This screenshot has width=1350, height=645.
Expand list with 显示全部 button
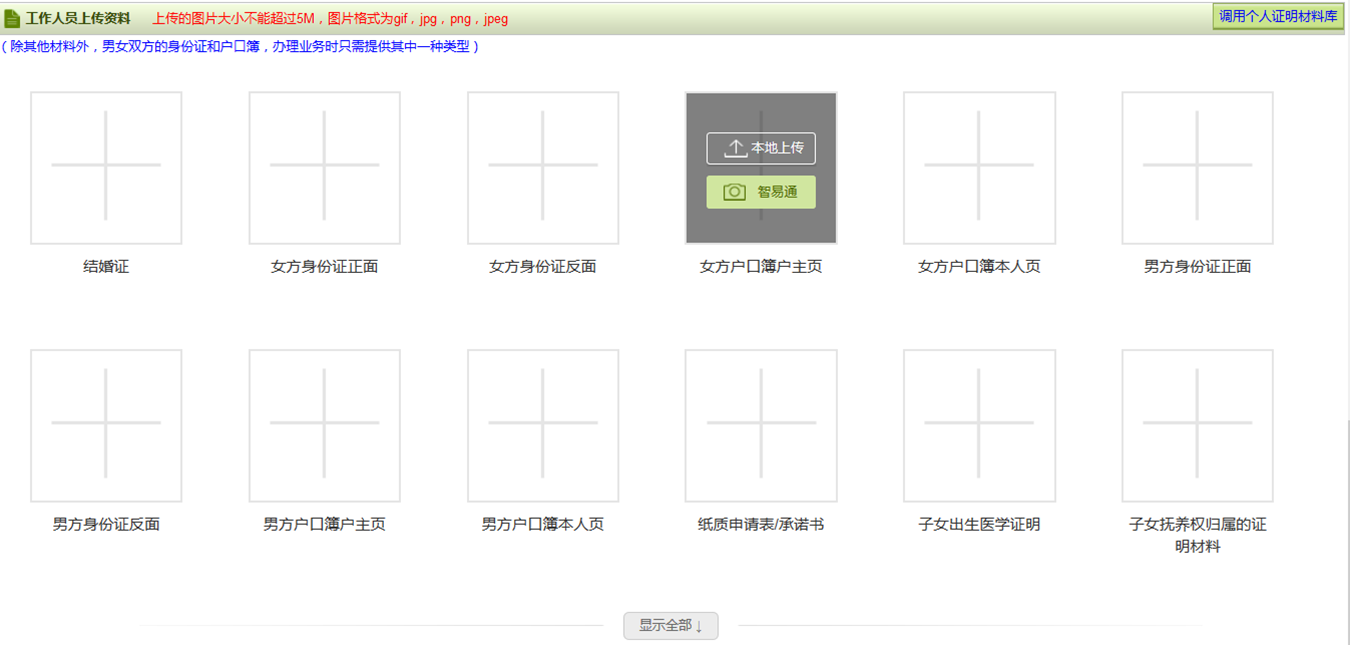670,626
